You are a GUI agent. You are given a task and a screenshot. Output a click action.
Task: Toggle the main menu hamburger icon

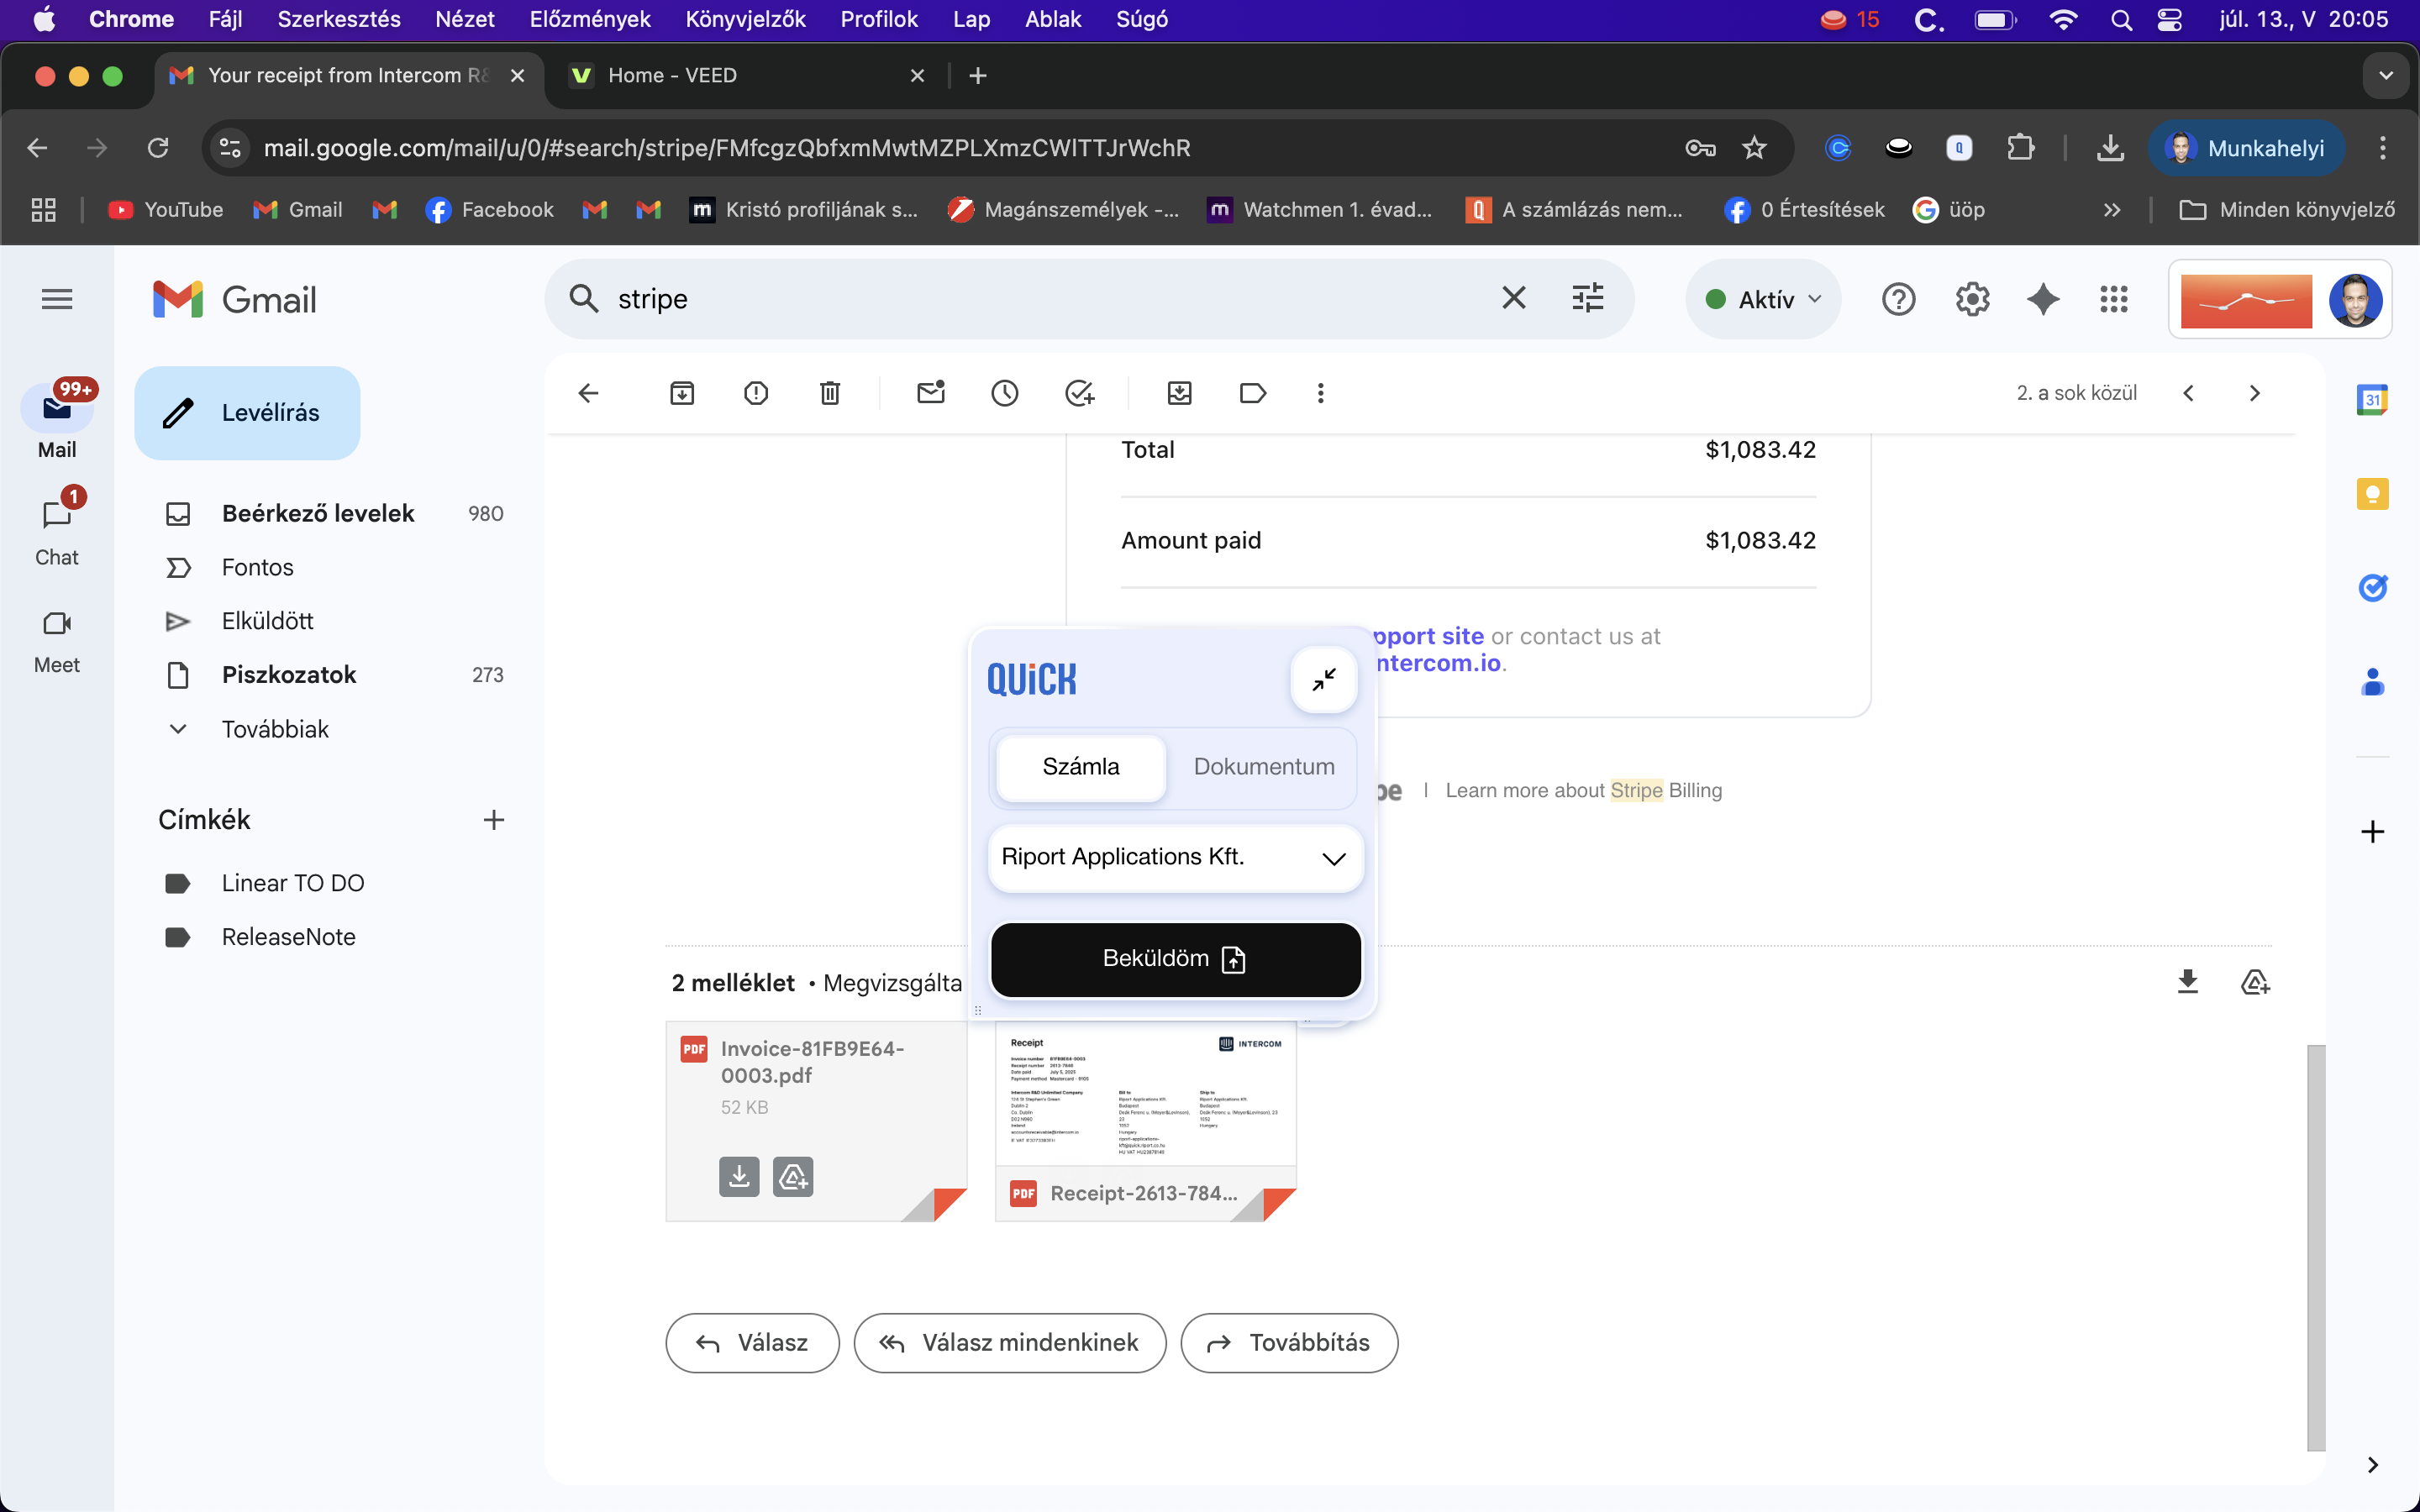[x=57, y=299]
